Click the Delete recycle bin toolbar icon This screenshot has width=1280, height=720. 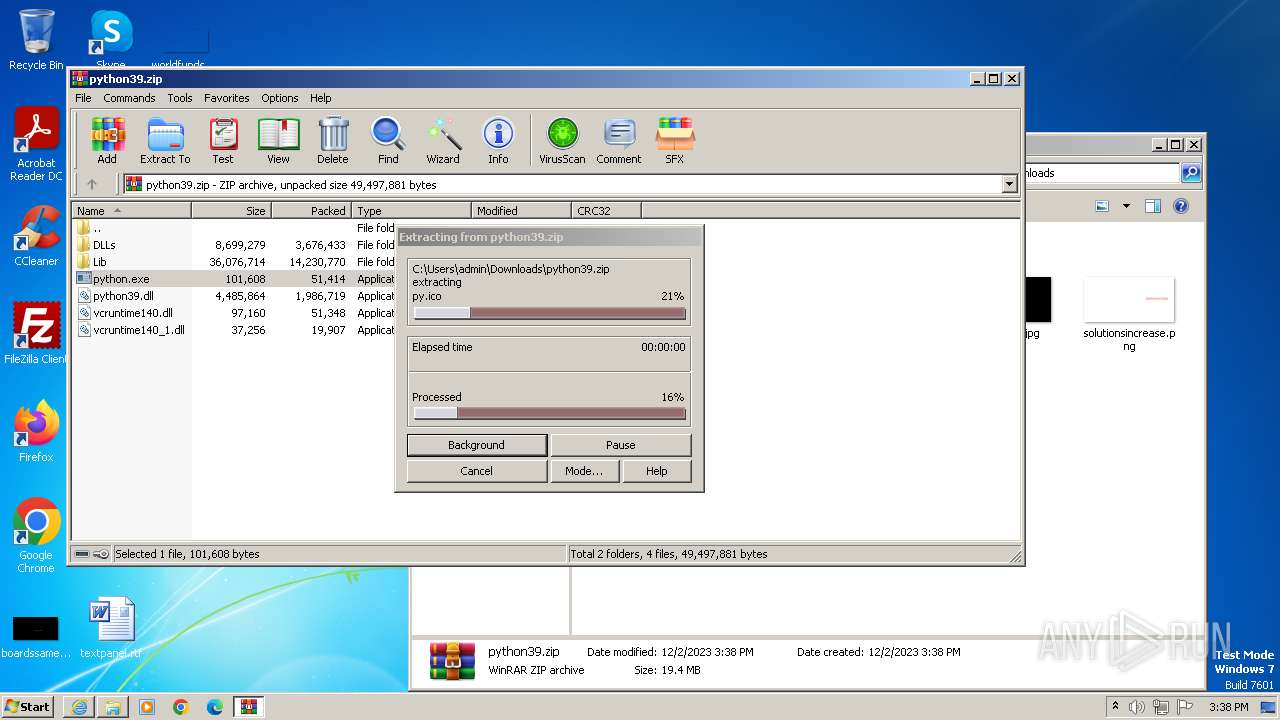pos(333,140)
